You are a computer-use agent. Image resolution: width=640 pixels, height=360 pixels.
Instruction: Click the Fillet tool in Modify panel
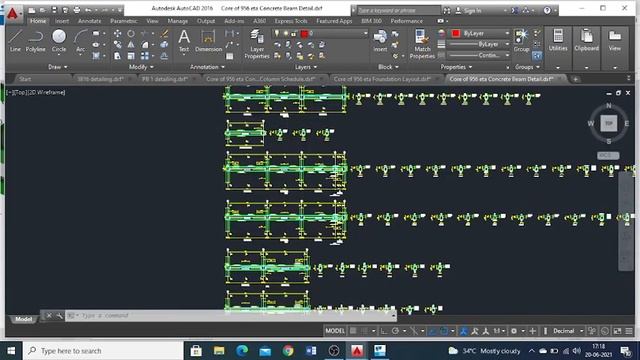tap(145, 44)
